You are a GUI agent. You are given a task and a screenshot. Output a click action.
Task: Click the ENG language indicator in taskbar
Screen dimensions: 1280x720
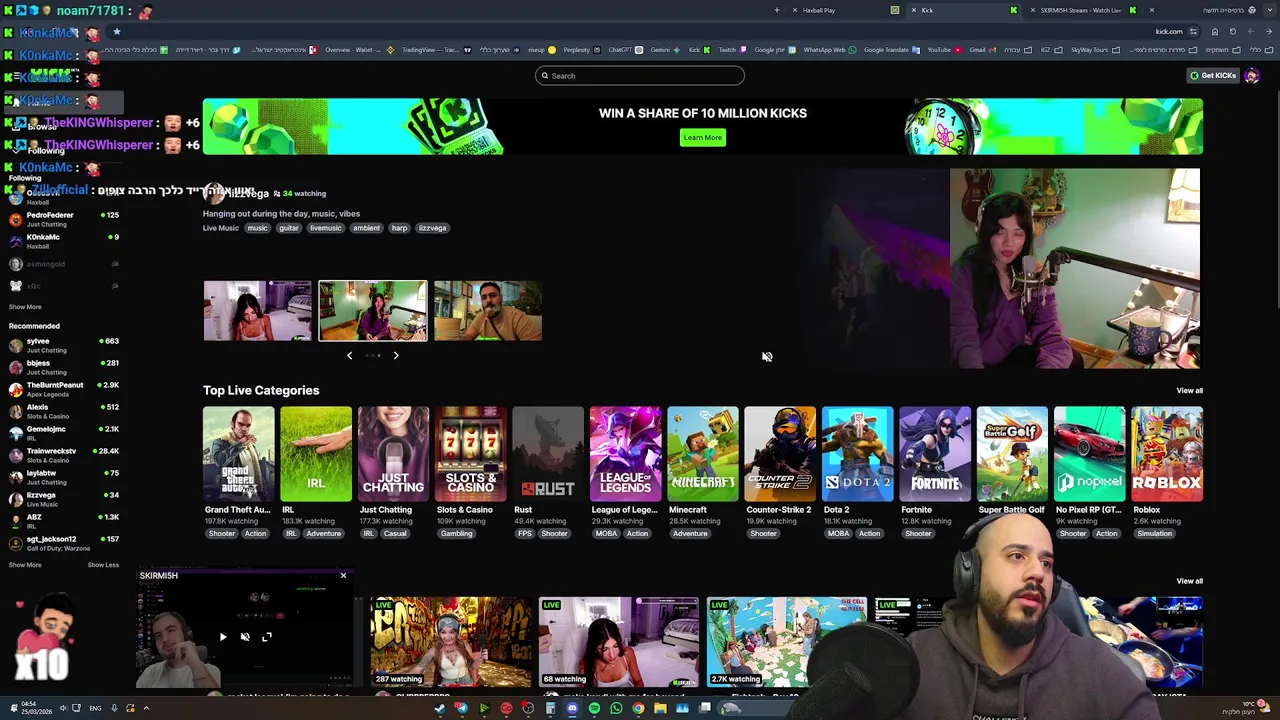pos(95,709)
